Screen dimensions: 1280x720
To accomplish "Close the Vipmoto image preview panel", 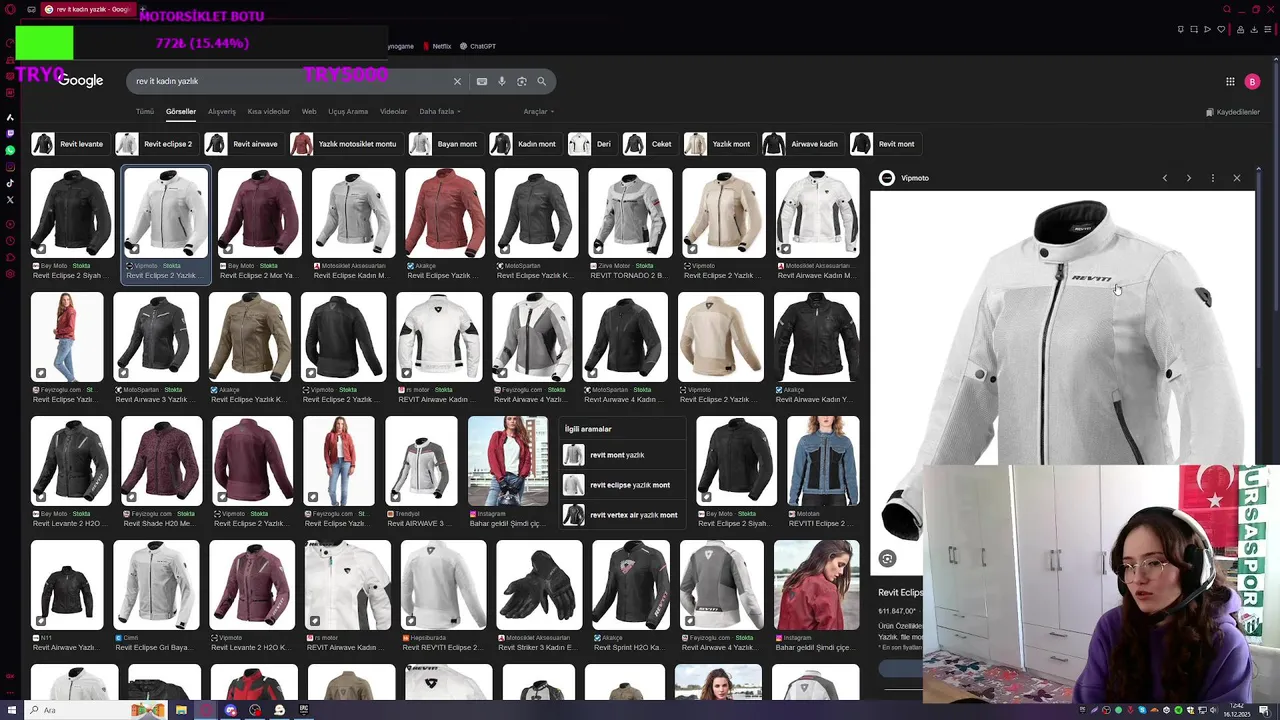I will pos(1237,178).
